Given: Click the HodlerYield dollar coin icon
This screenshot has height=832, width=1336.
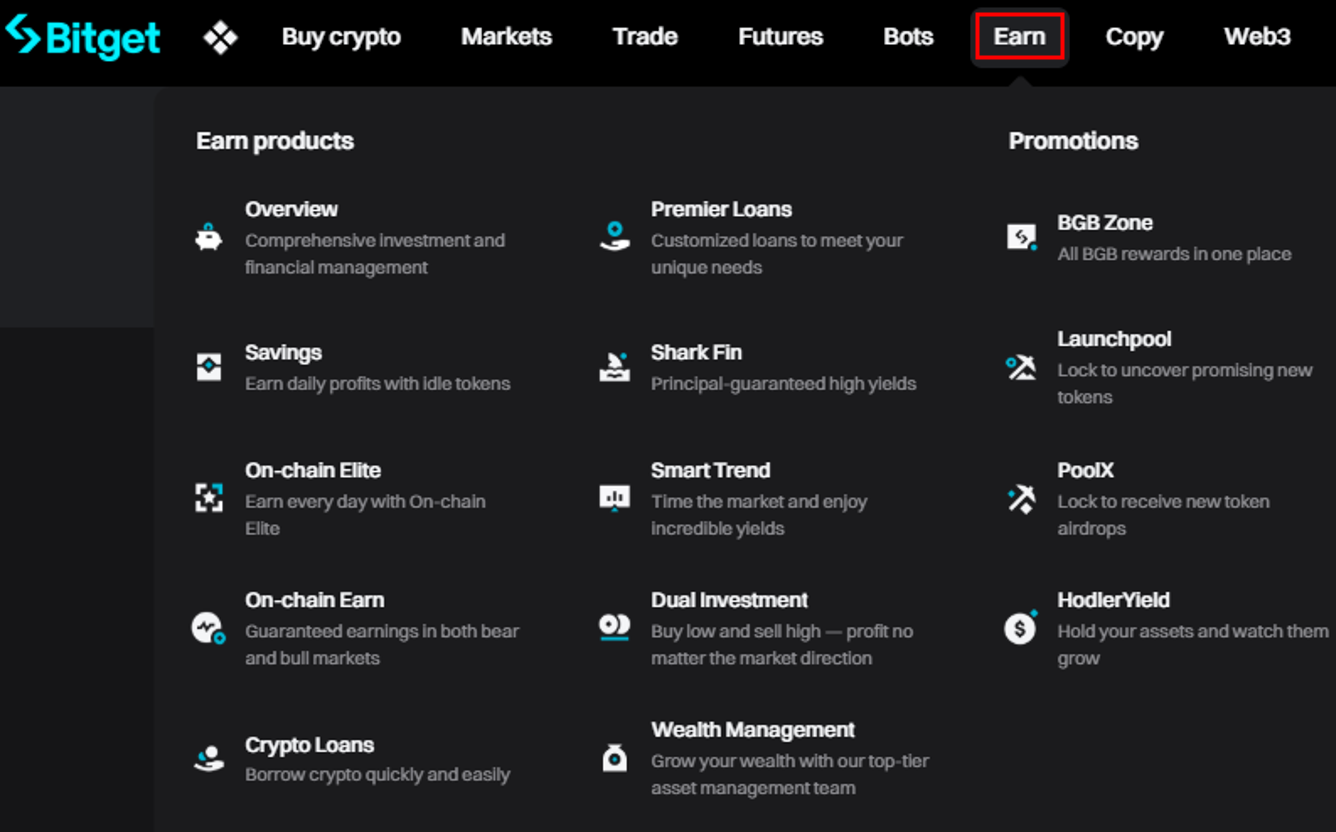Looking at the screenshot, I should [x=1020, y=628].
